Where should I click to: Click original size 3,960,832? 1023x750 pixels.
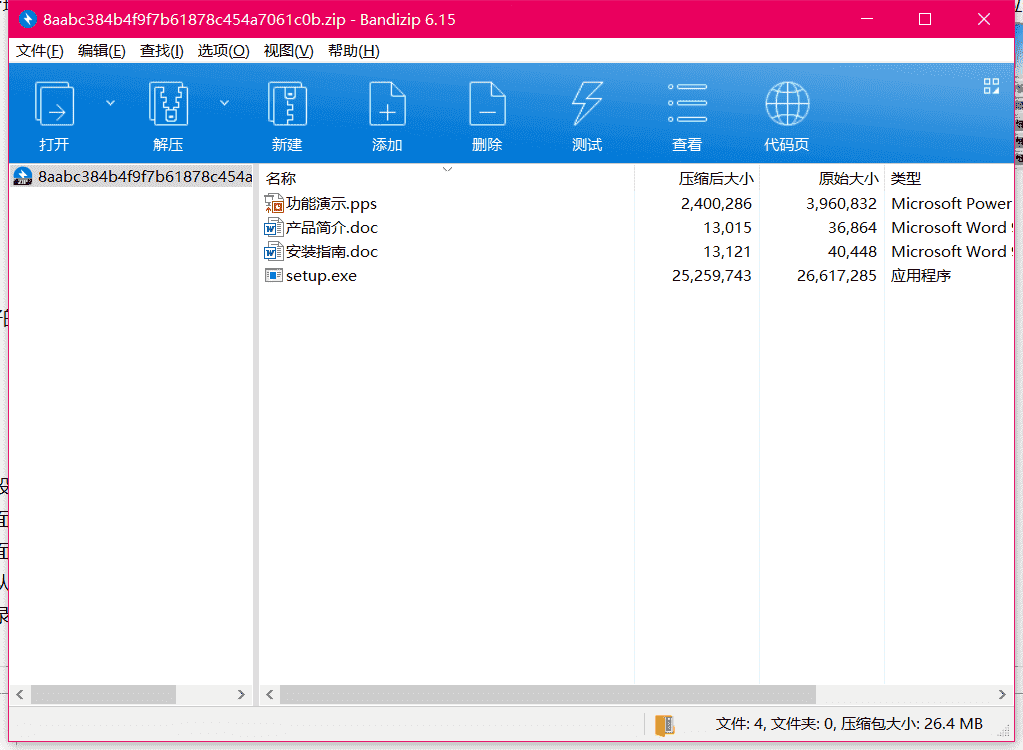click(842, 203)
